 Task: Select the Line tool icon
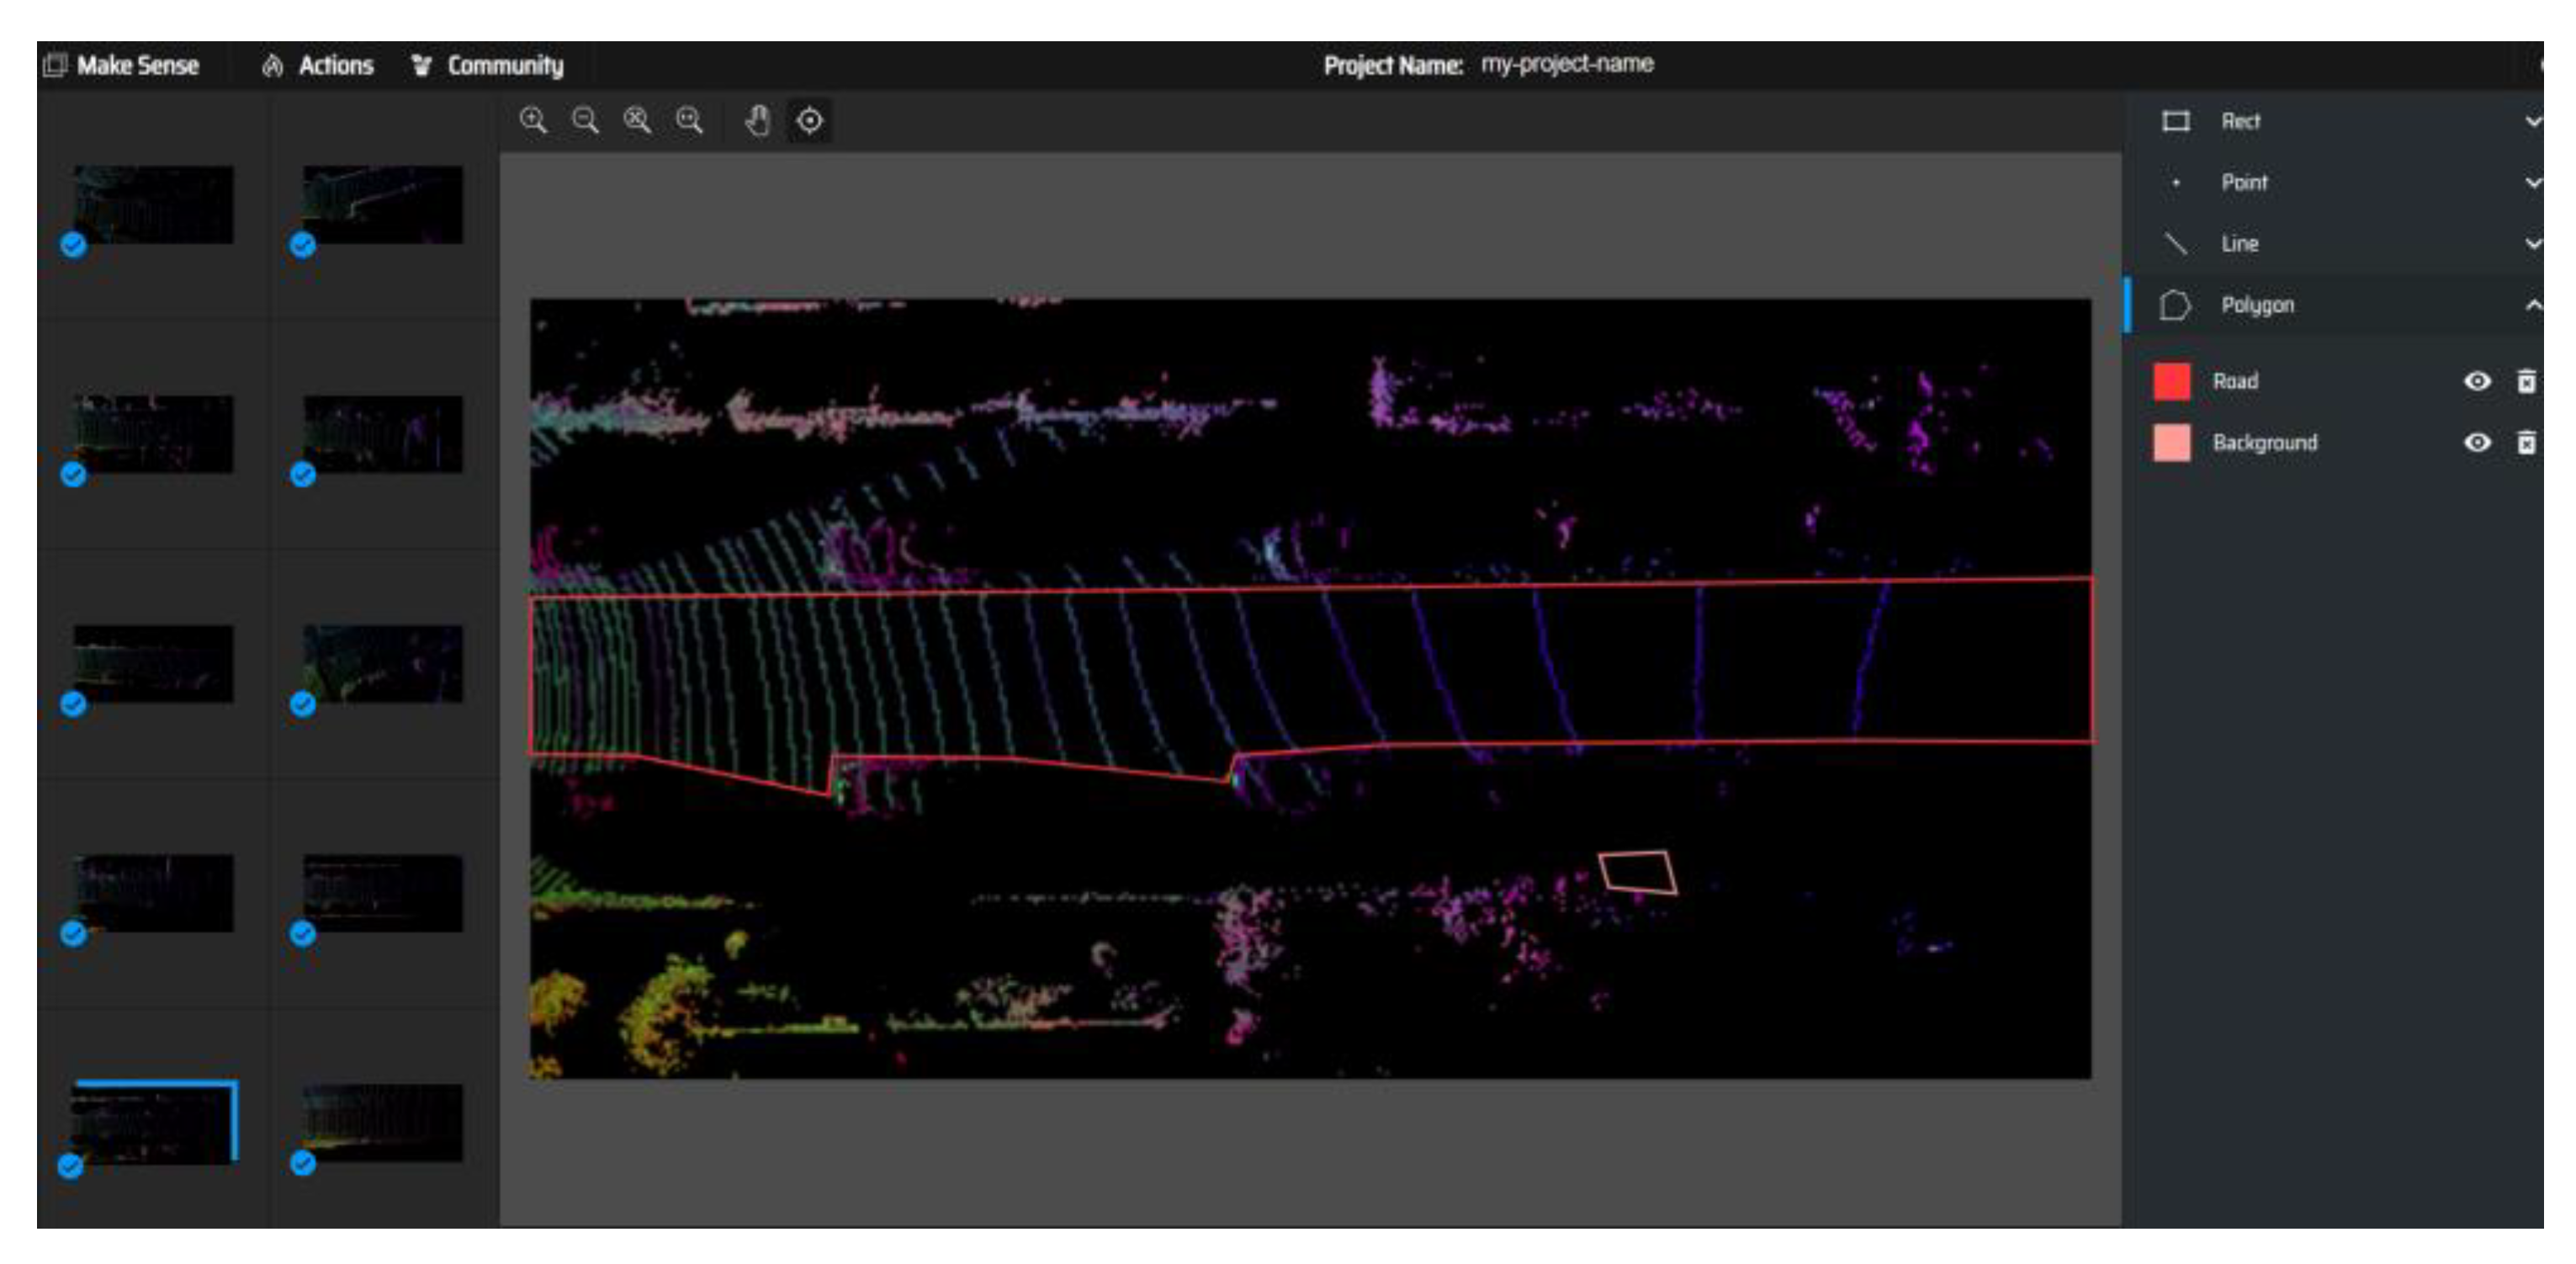[2176, 244]
